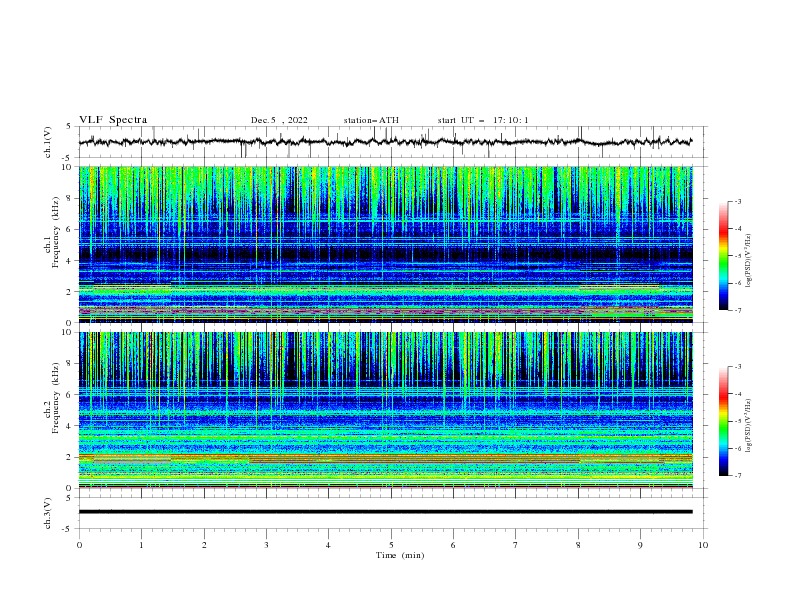Click time axis tick label "9"

pyautogui.click(x=640, y=545)
